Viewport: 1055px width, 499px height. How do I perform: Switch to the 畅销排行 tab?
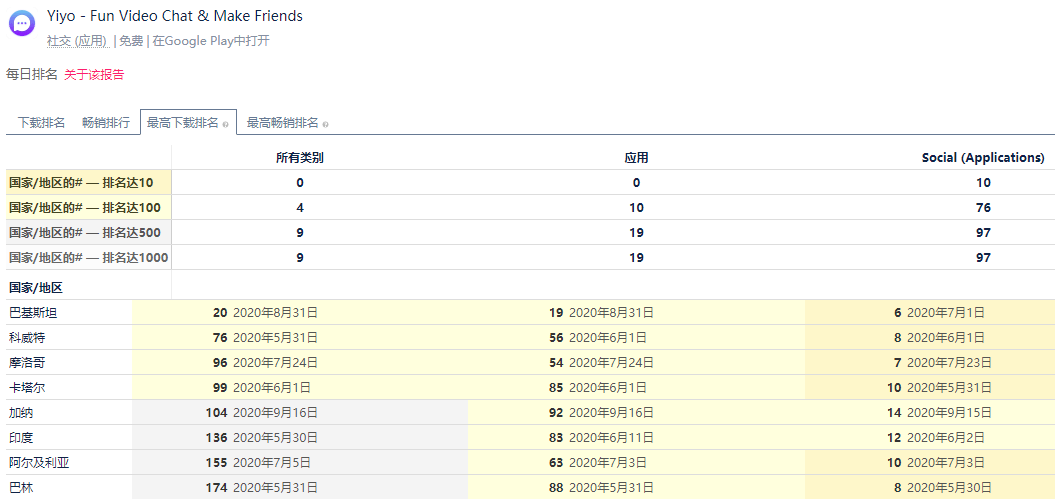click(x=106, y=123)
